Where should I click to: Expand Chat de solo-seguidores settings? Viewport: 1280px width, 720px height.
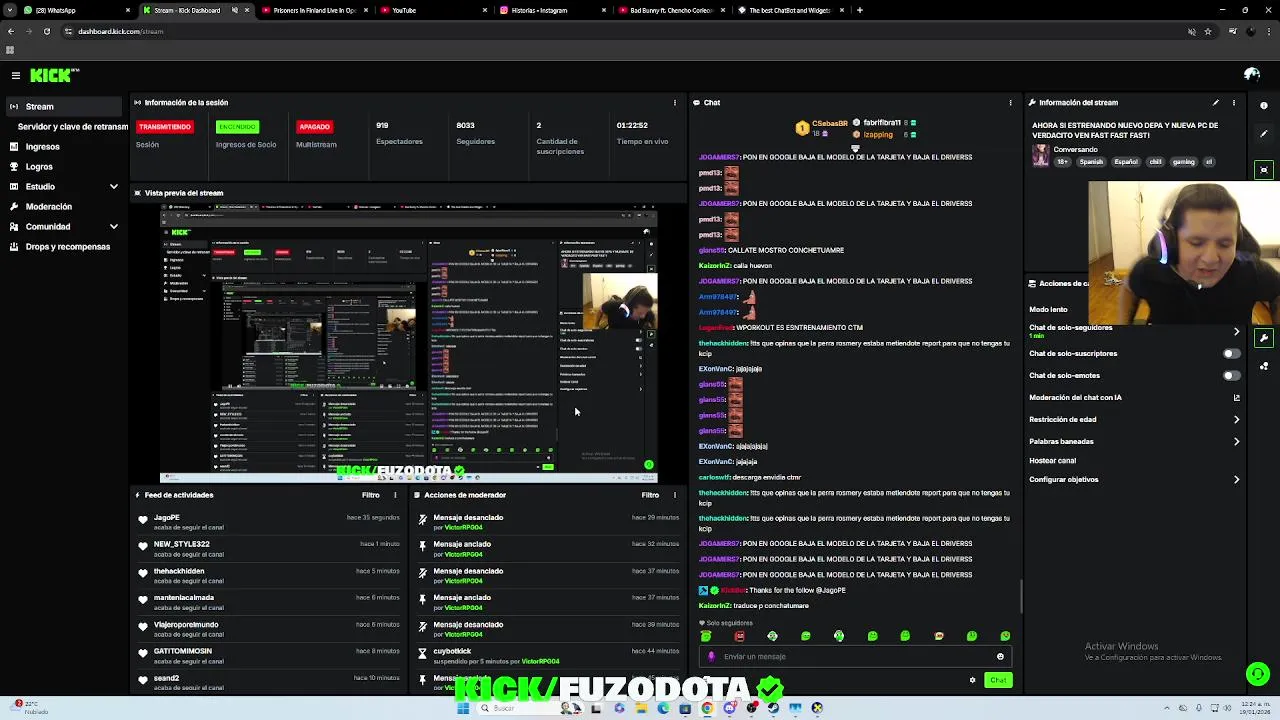tap(1236, 331)
